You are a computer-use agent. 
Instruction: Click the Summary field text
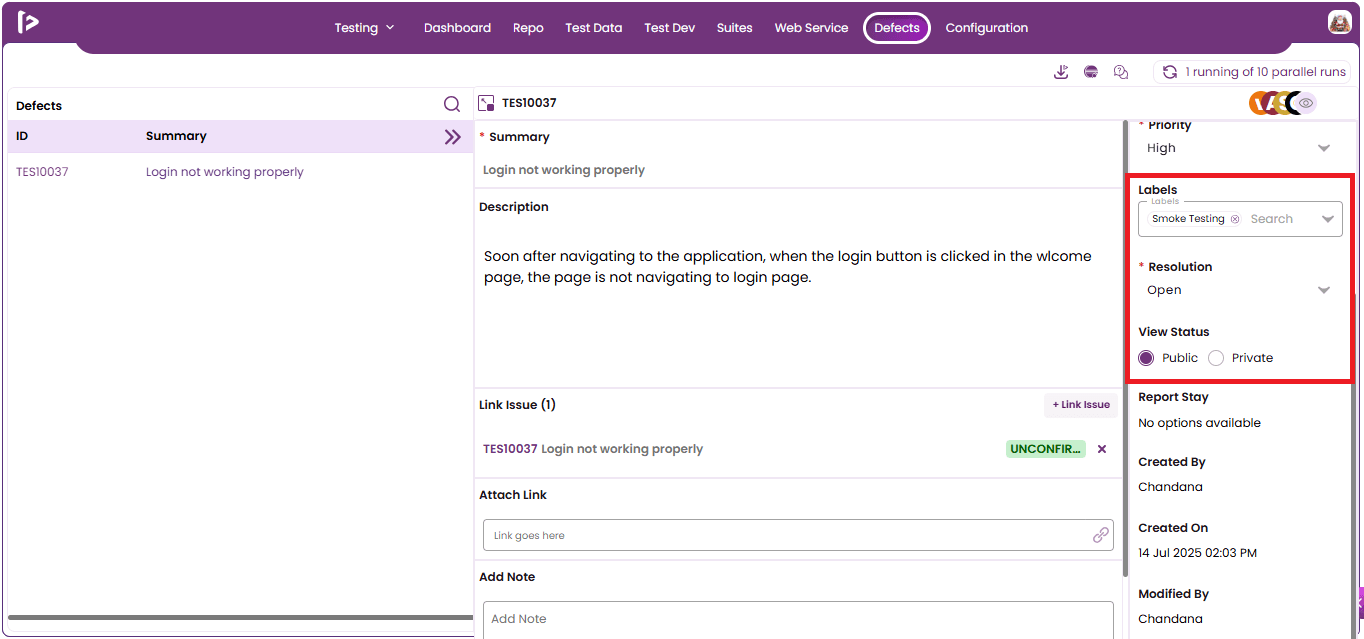click(564, 170)
